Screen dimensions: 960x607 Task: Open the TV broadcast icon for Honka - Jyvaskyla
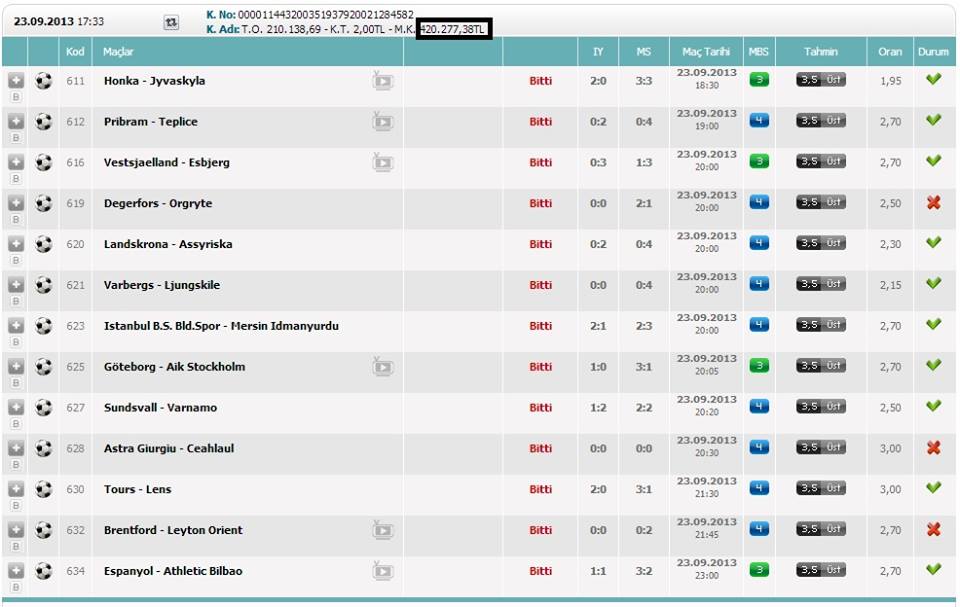pyautogui.click(x=382, y=81)
